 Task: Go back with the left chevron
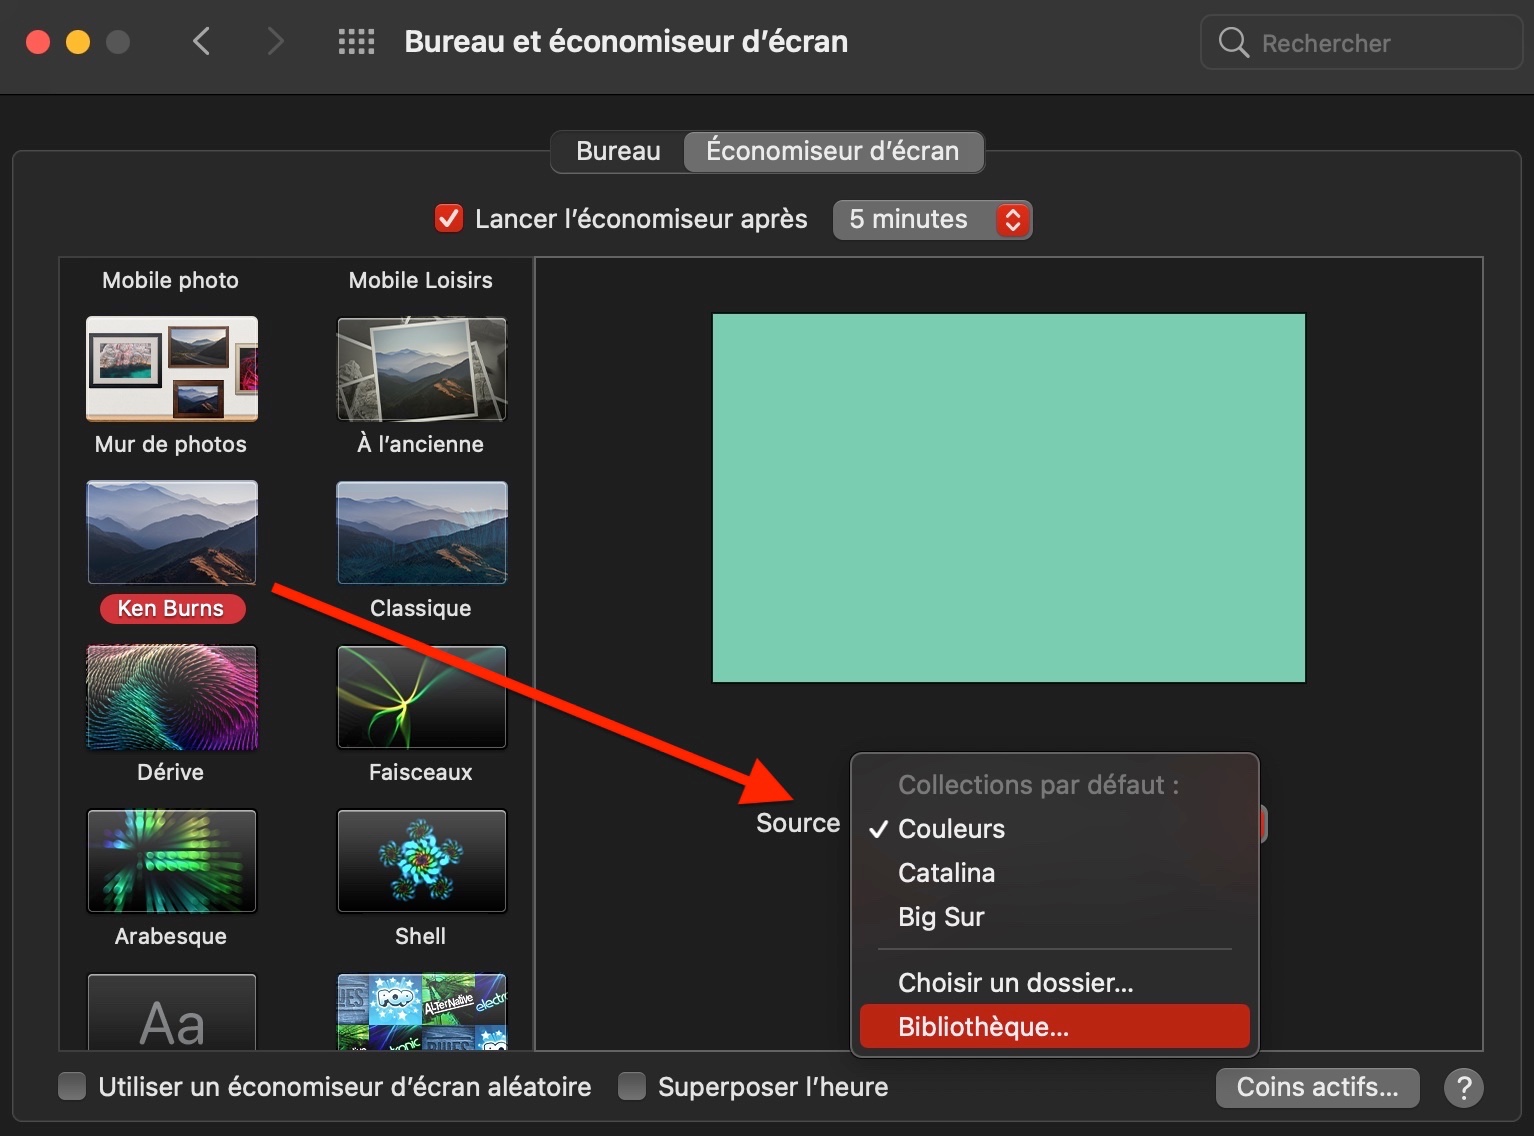(201, 42)
